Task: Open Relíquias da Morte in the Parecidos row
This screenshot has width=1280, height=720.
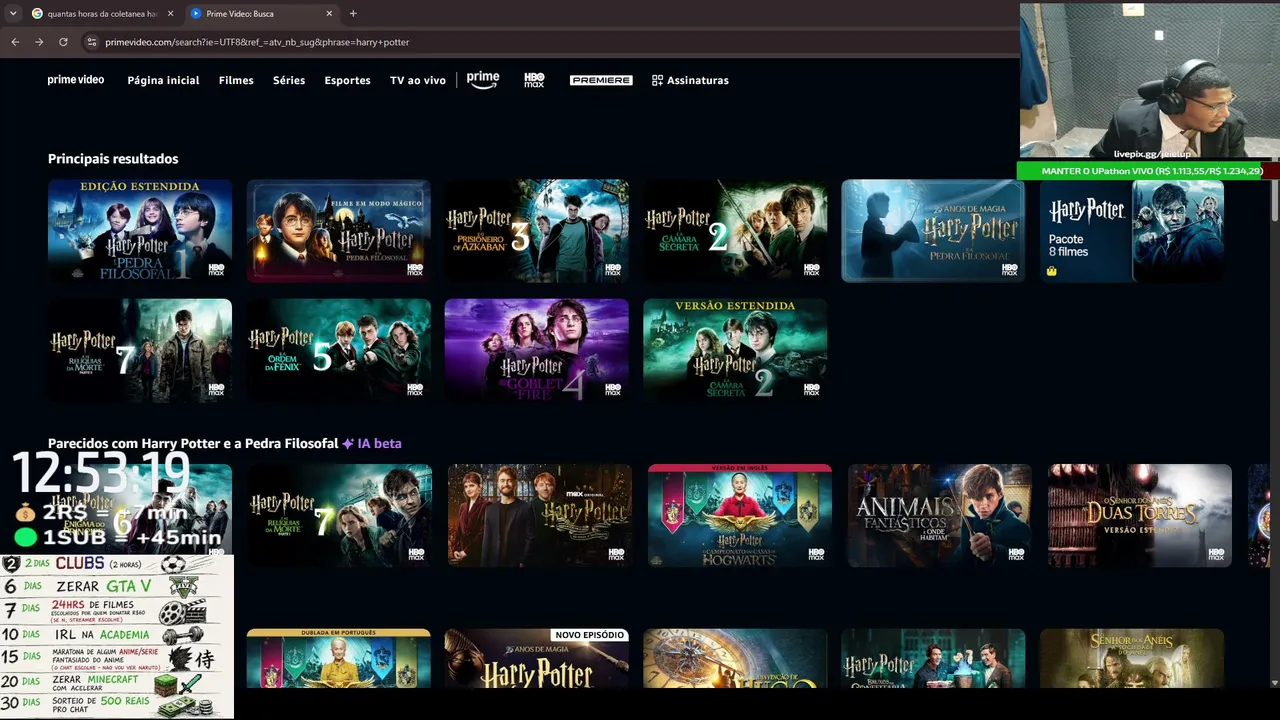Action: point(340,516)
